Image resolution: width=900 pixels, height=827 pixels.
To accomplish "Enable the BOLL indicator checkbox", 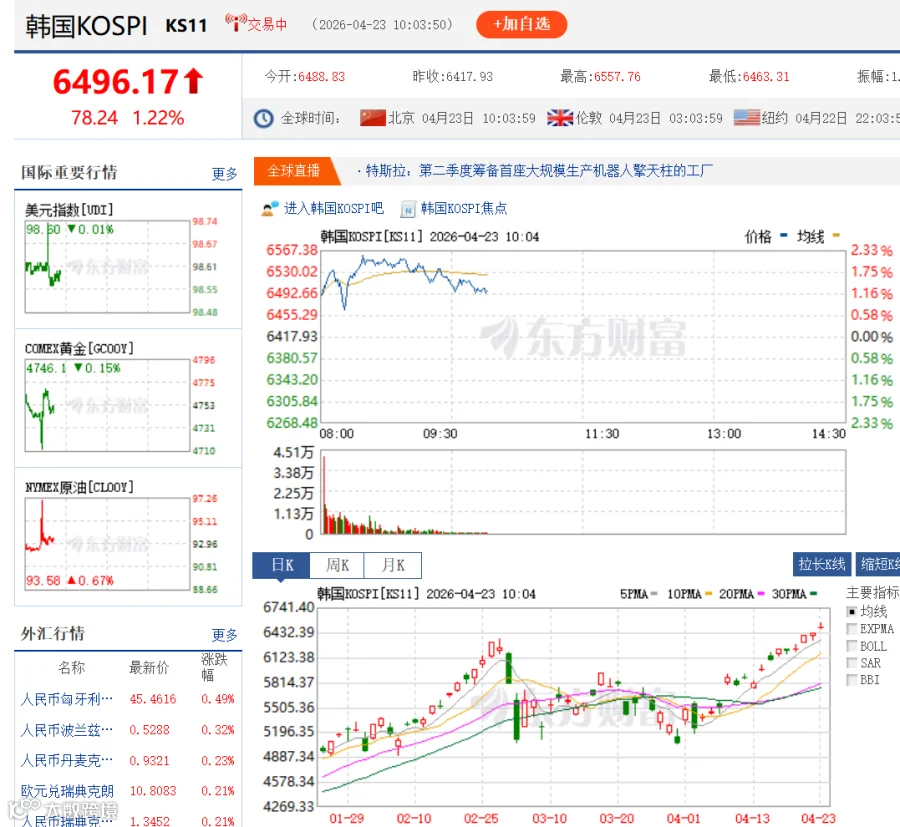I will tap(852, 646).
